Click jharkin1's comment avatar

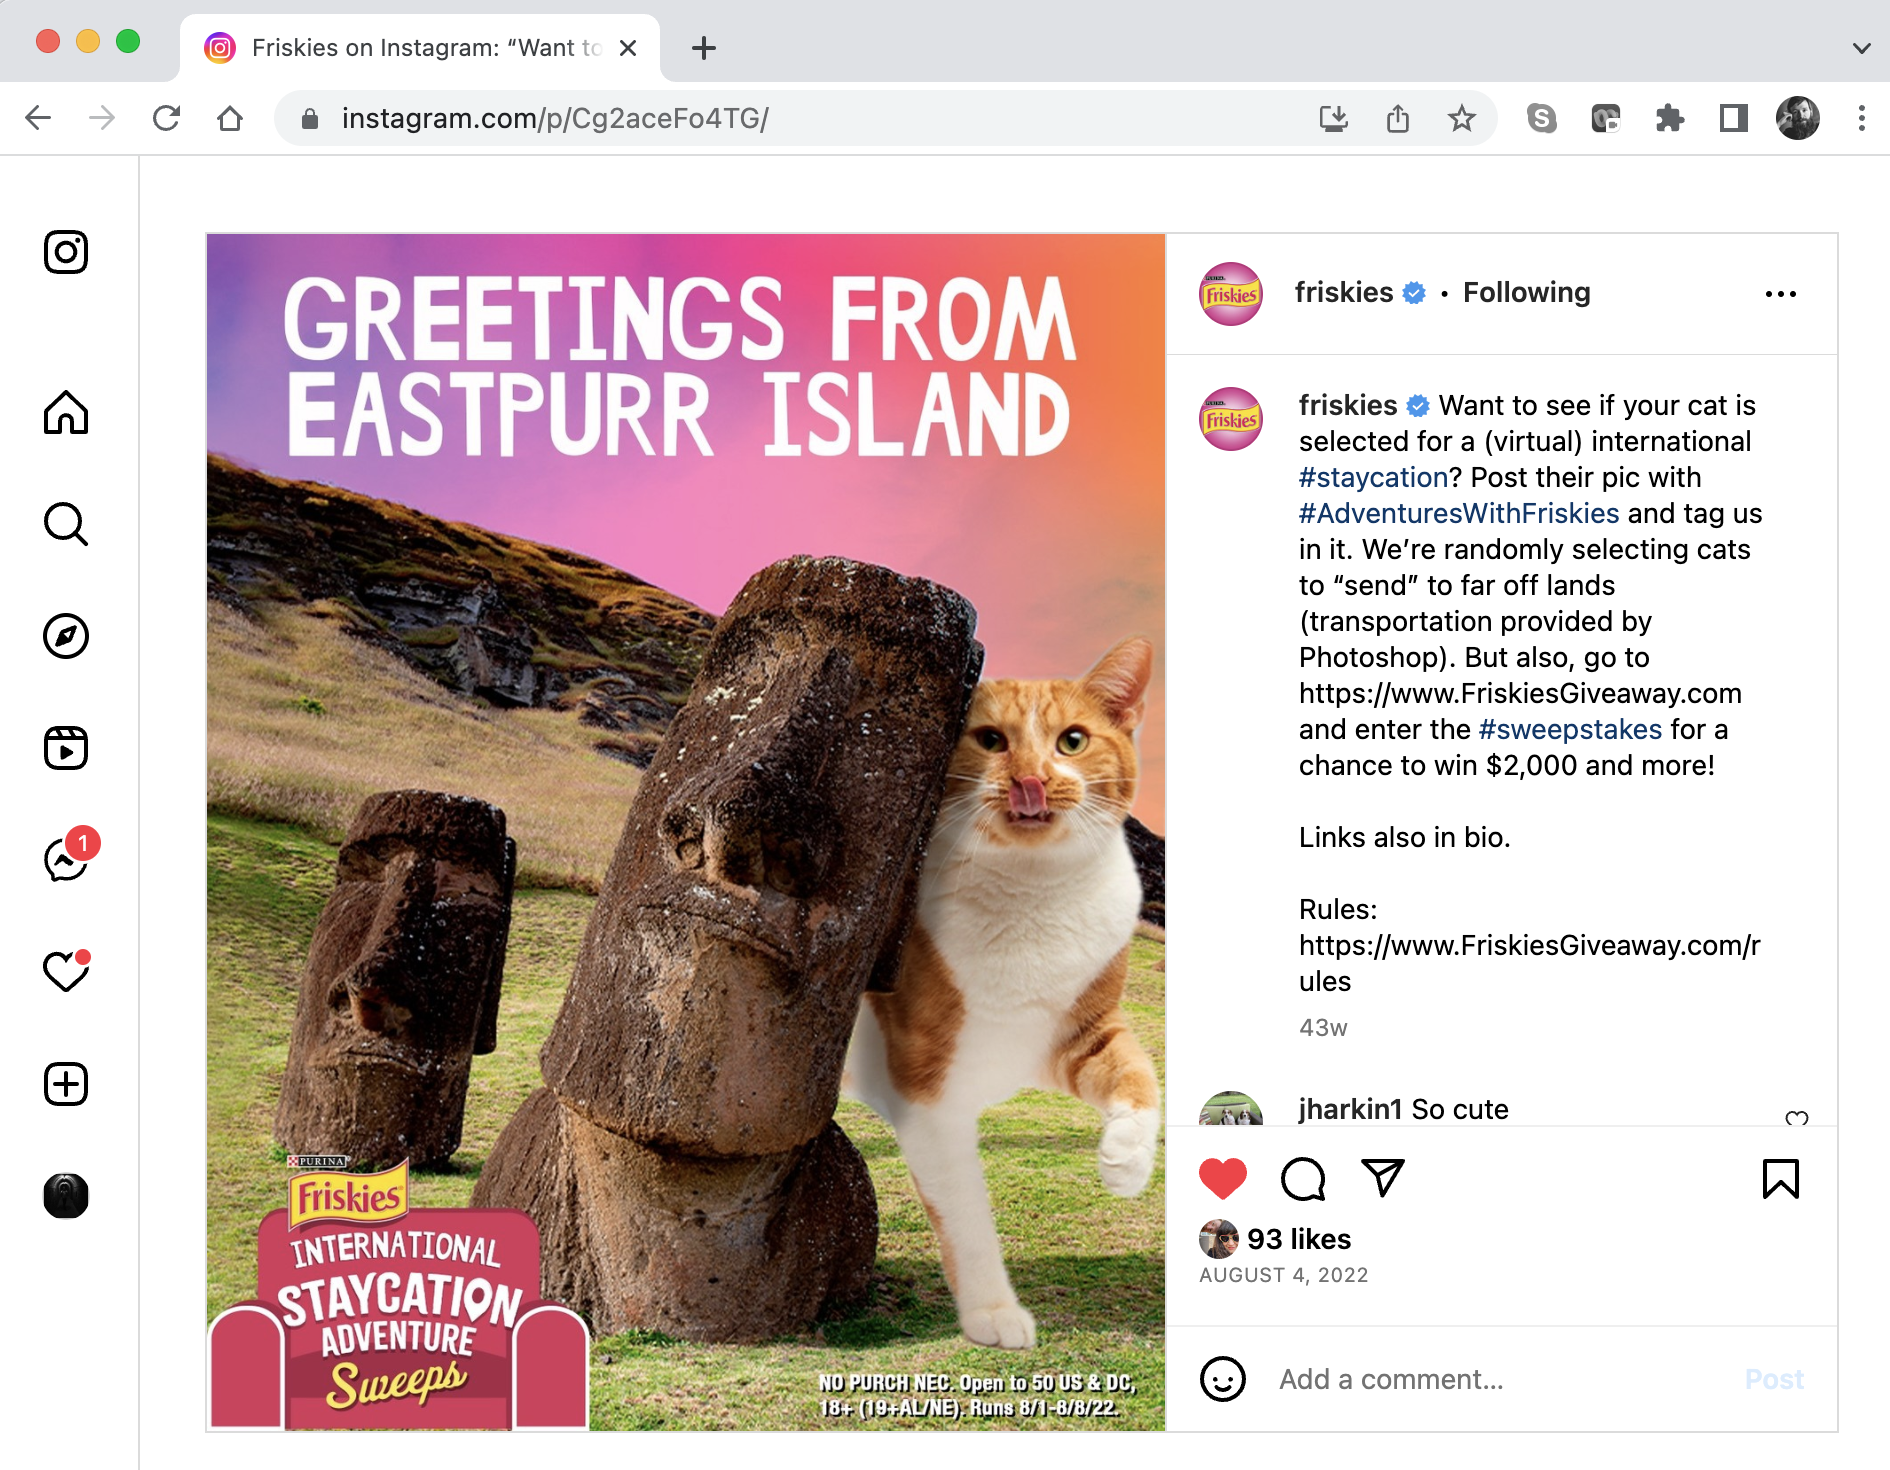[x=1231, y=1109]
